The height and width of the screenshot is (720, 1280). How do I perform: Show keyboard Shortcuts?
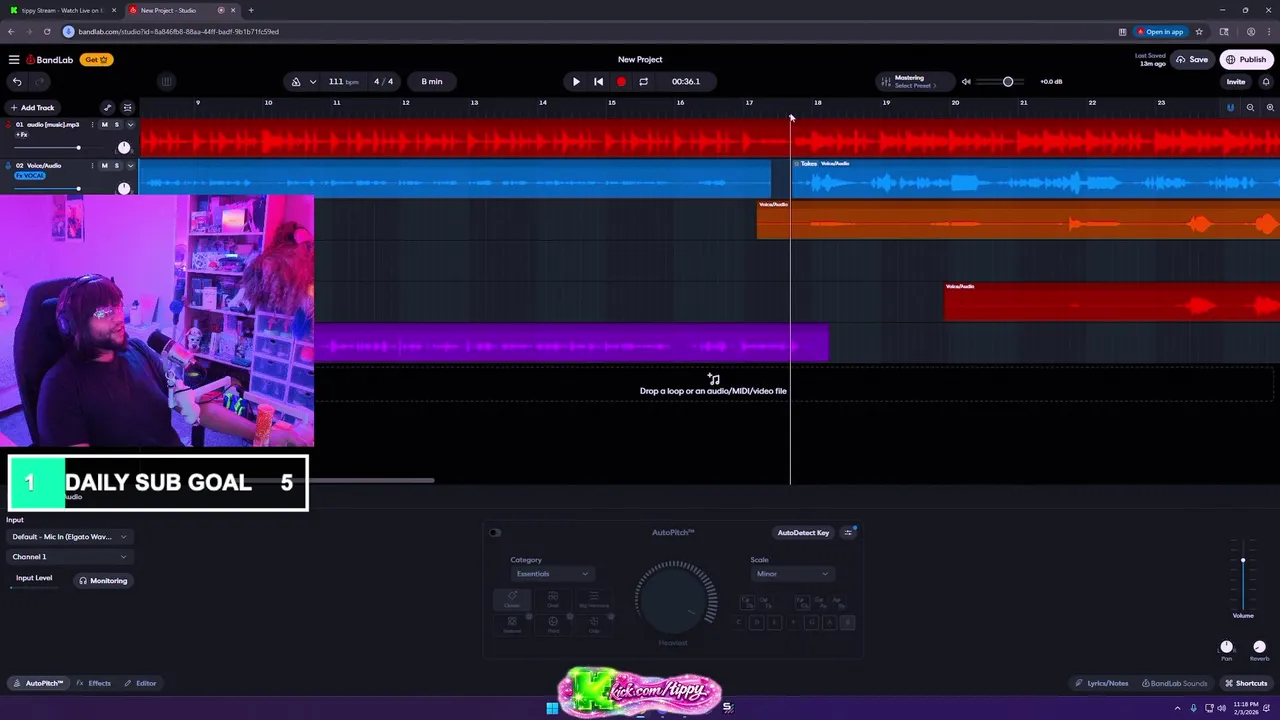[1246, 683]
